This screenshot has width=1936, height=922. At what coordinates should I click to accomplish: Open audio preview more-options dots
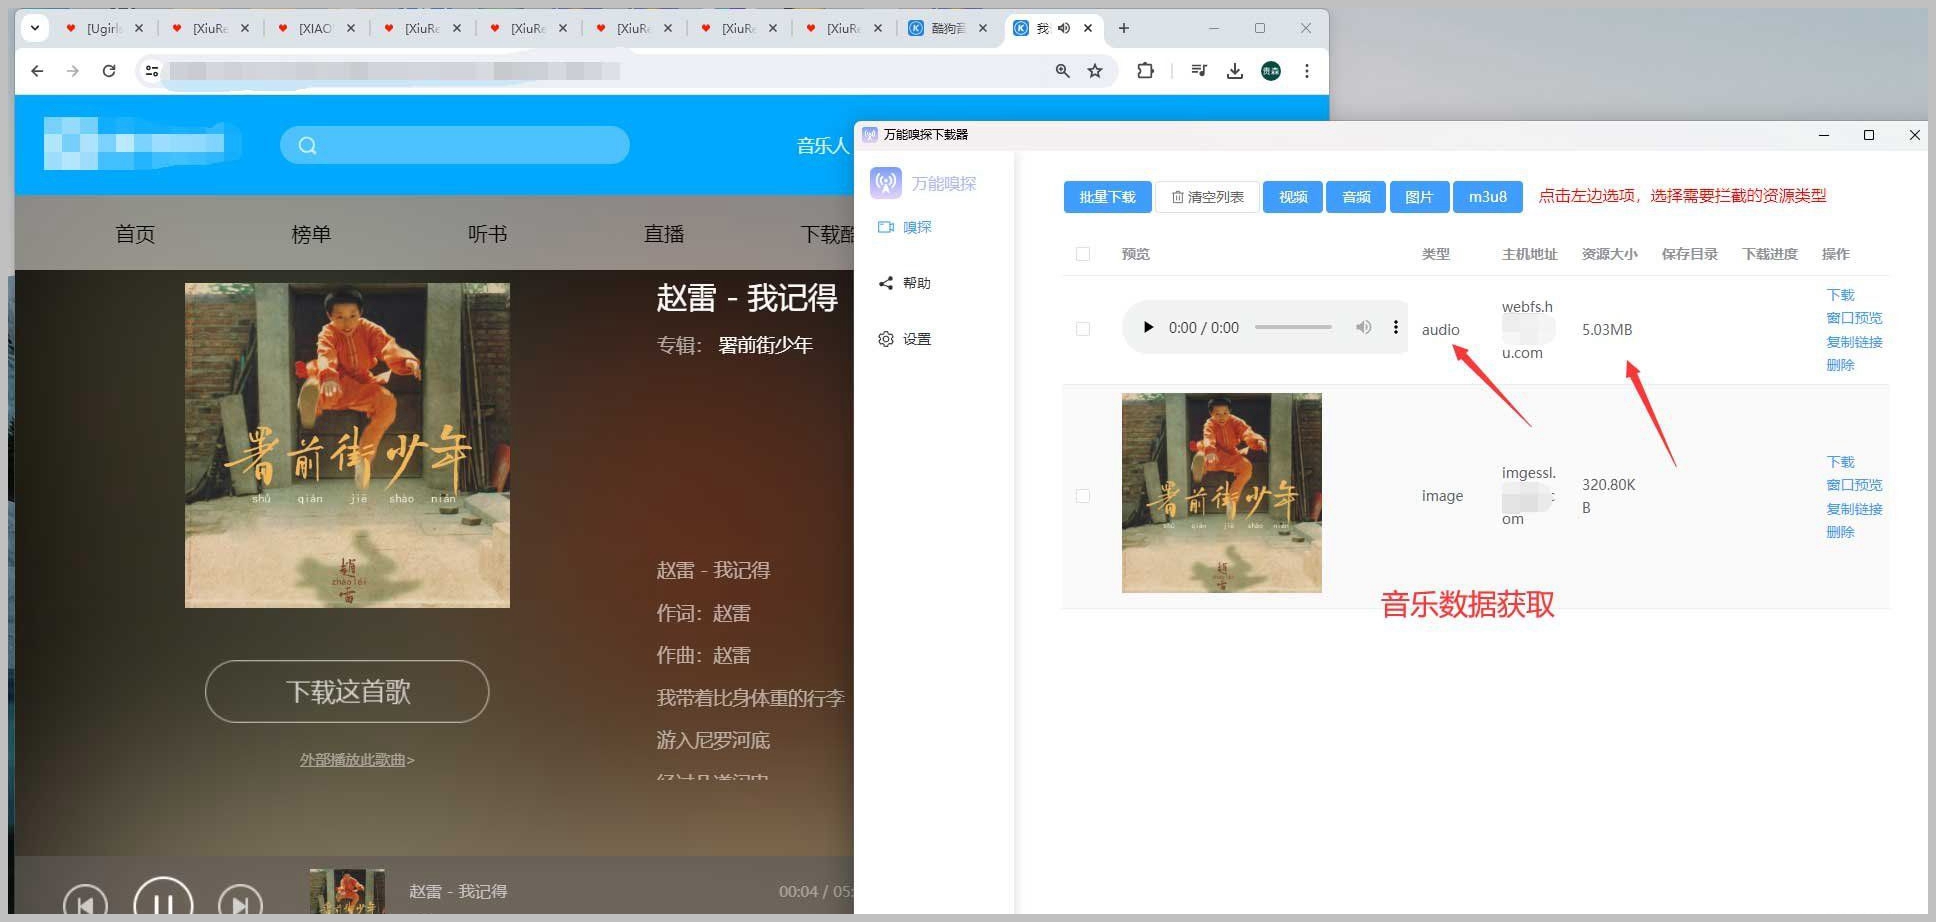pos(1396,327)
